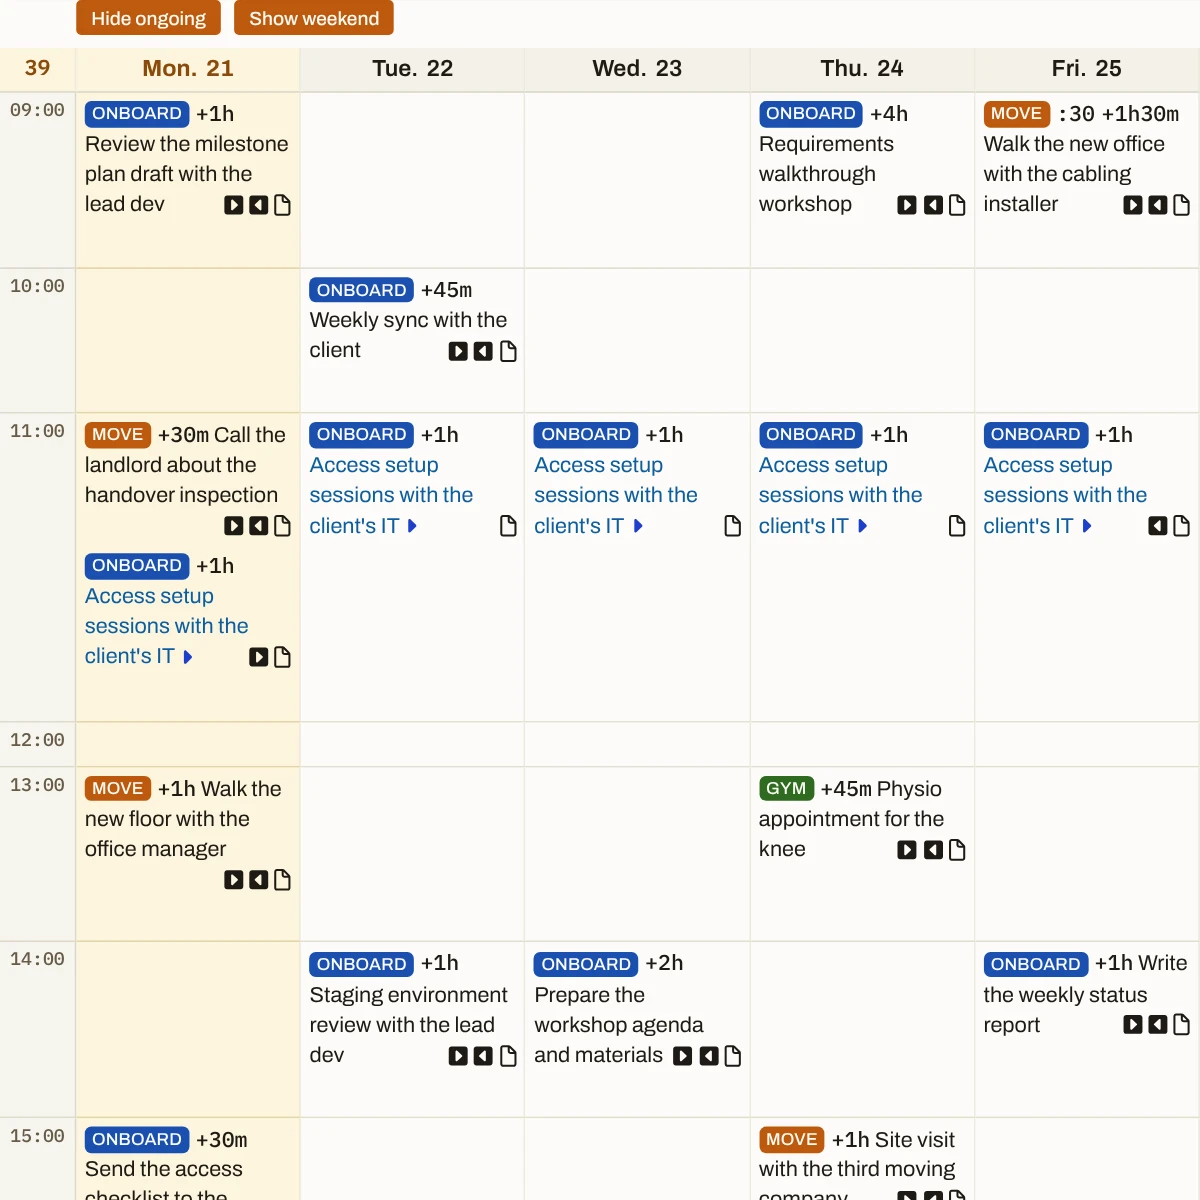Shift Weekly sync with the client backward
1200x1200 pixels.
click(483, 351)
